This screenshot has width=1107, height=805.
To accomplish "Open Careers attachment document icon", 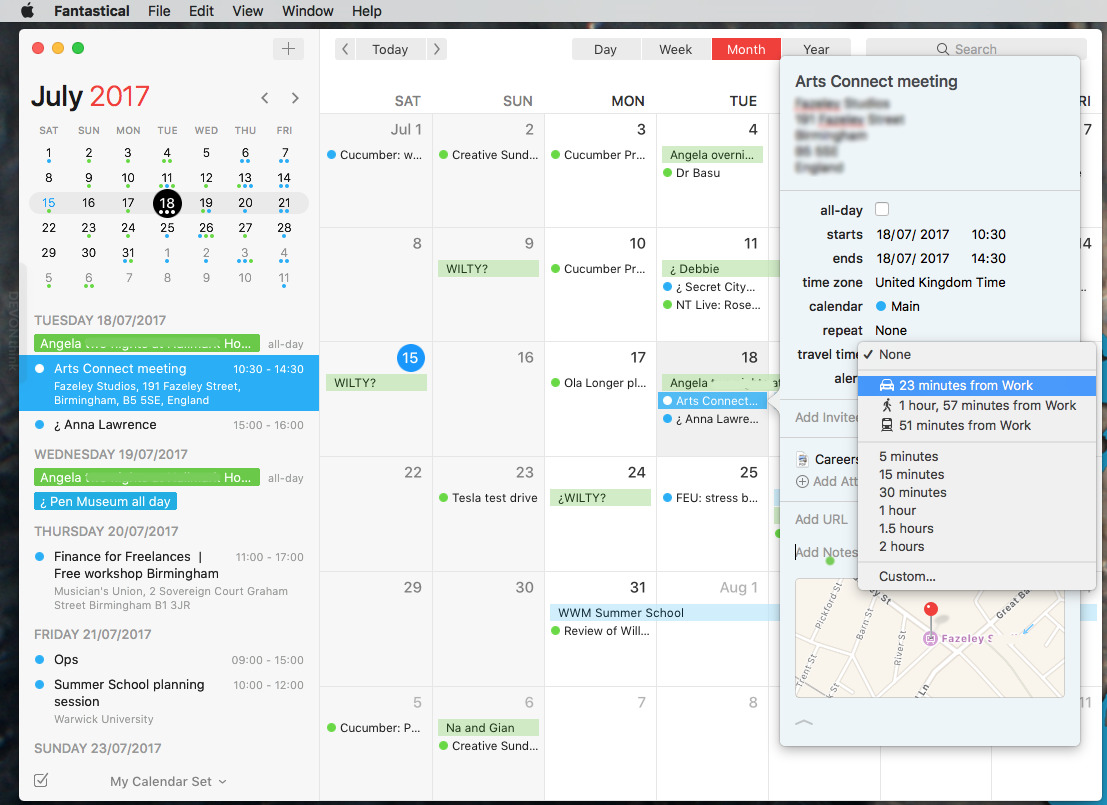I will point(803,460).
